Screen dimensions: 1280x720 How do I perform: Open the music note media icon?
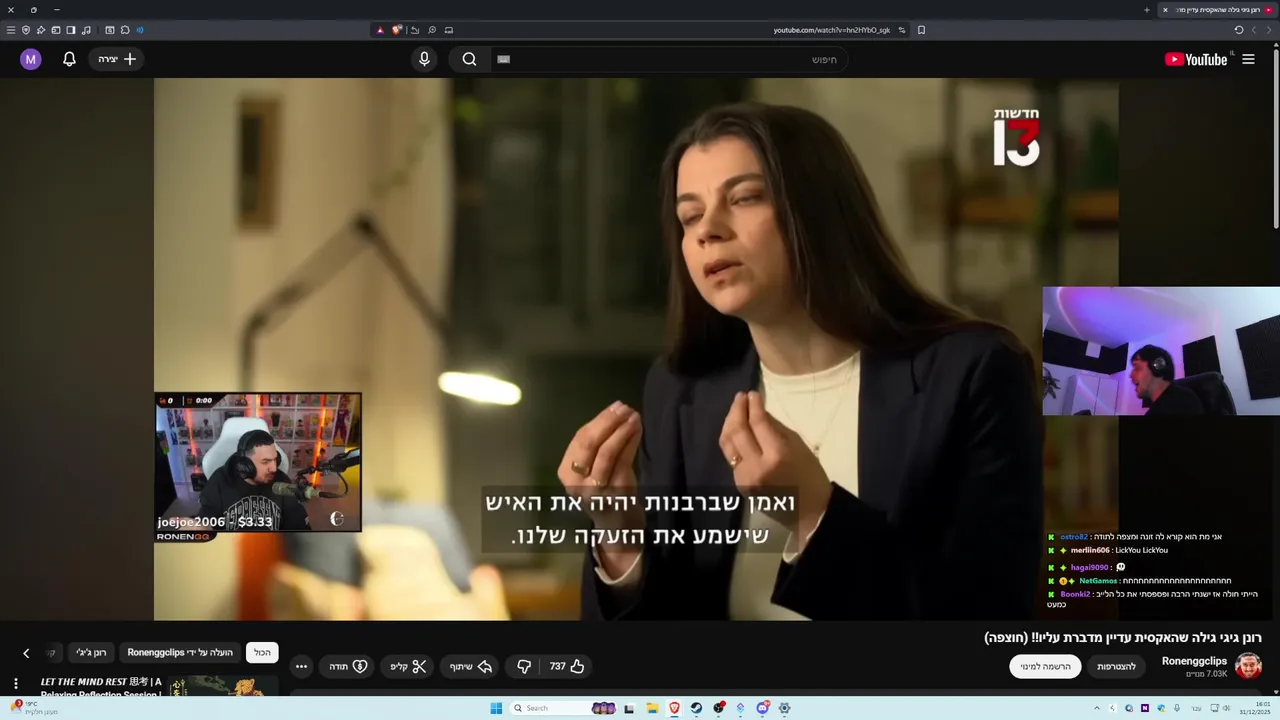point(86,30)
